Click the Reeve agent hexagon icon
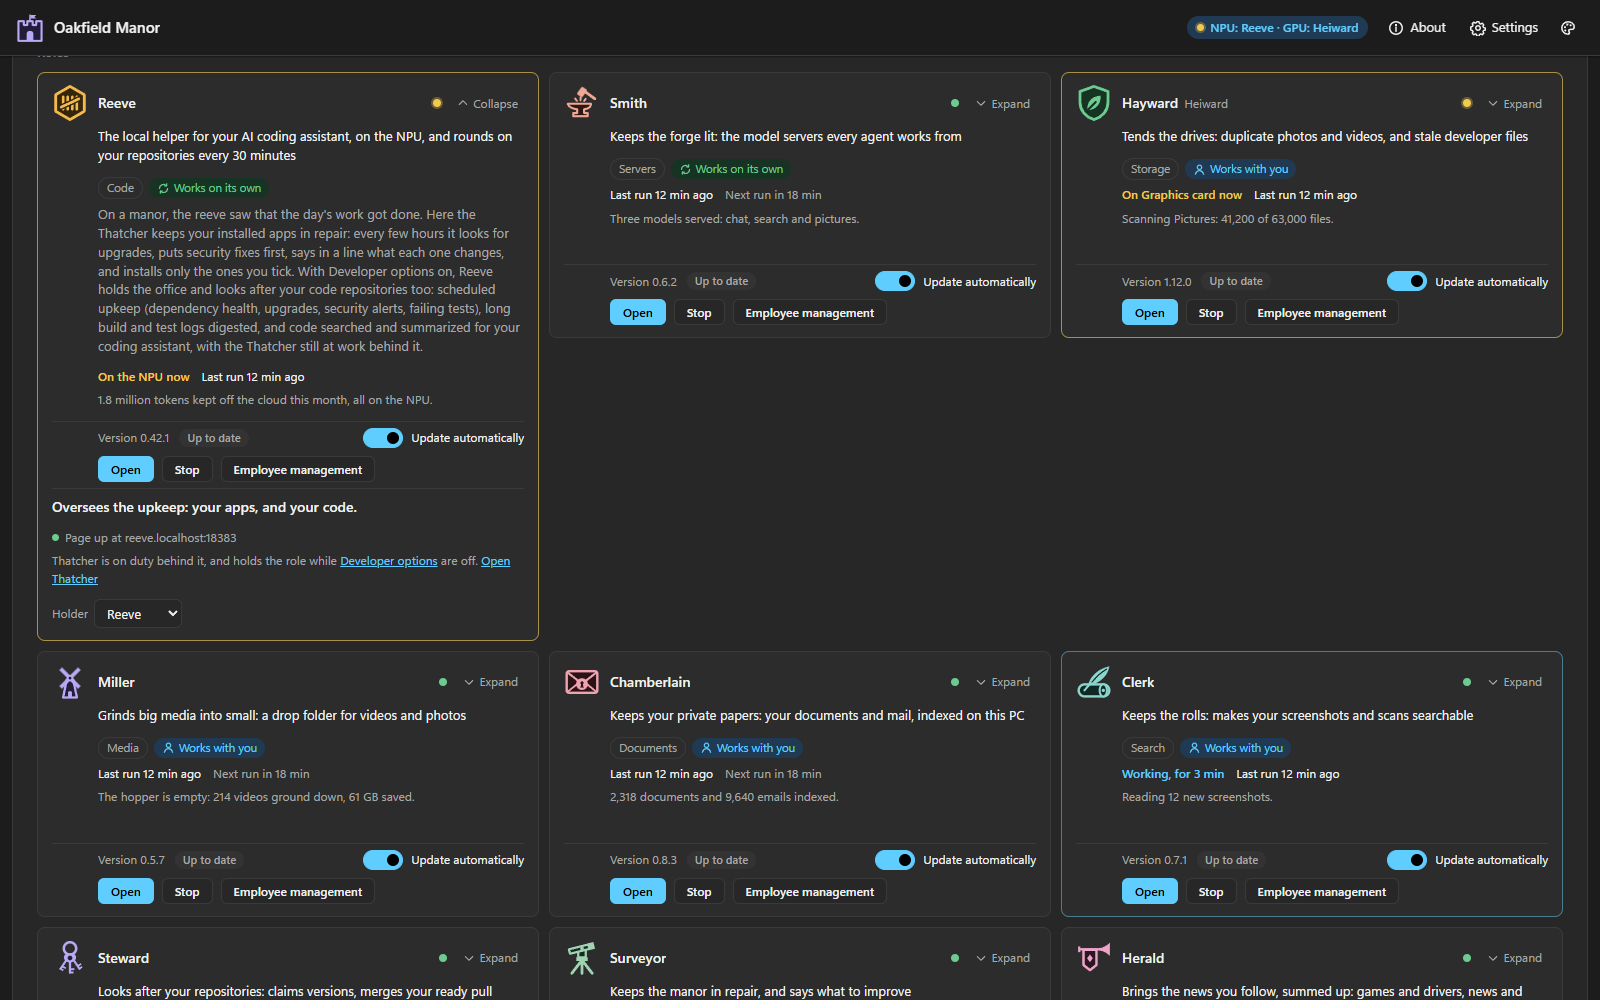The height and width of the screenshot is (1000, 1600). pos(70,103)
